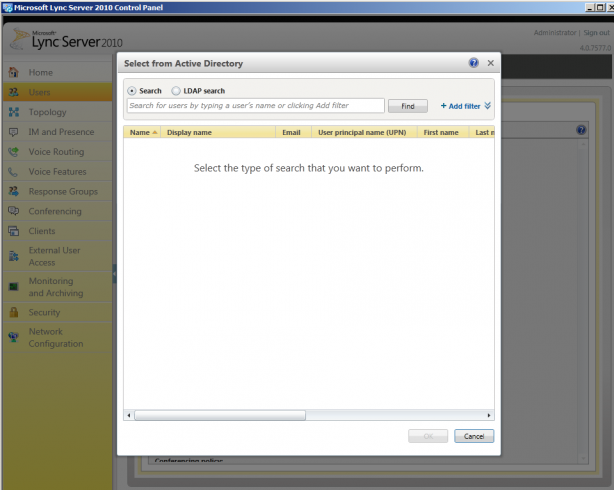Click the Administrator link

(555, 33)
